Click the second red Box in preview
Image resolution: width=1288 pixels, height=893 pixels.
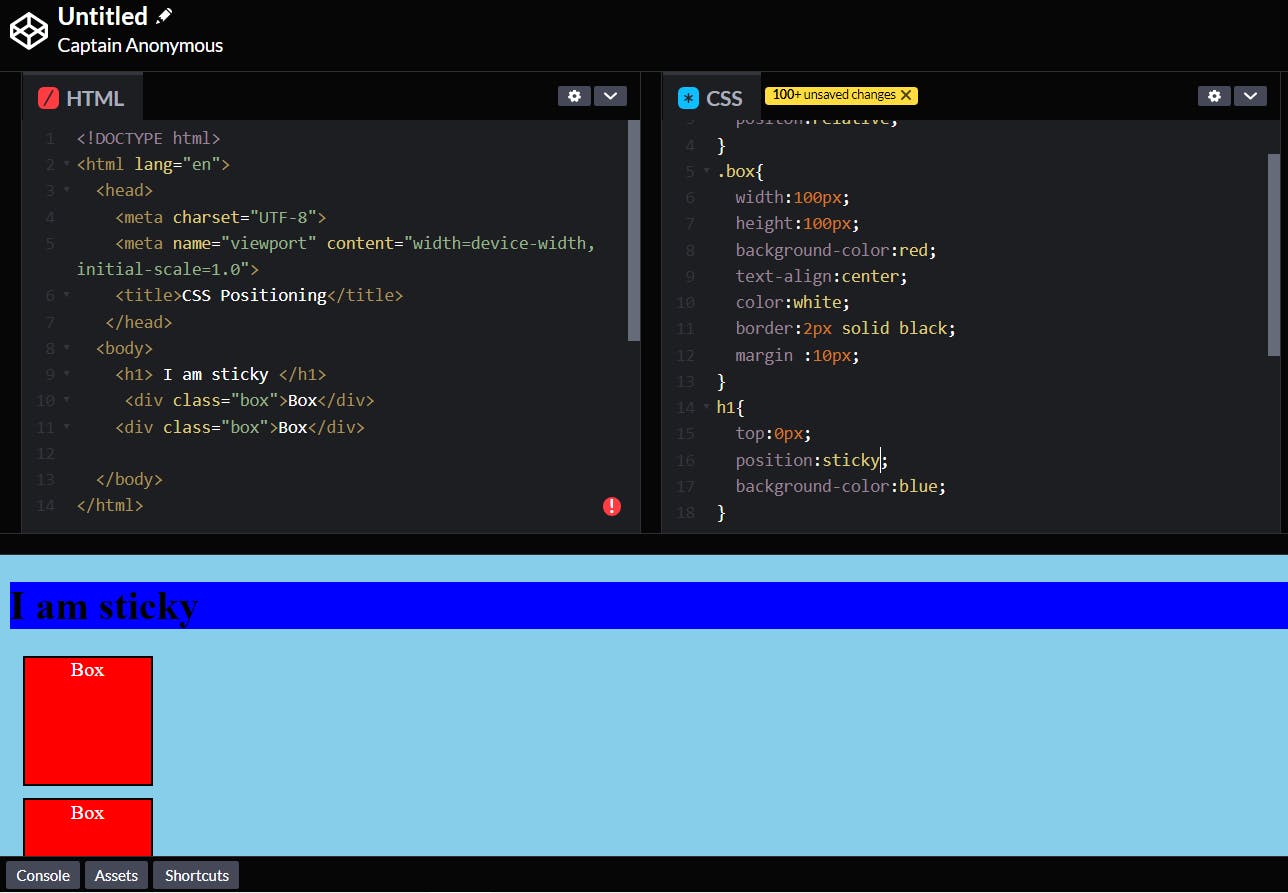(88, 827)
